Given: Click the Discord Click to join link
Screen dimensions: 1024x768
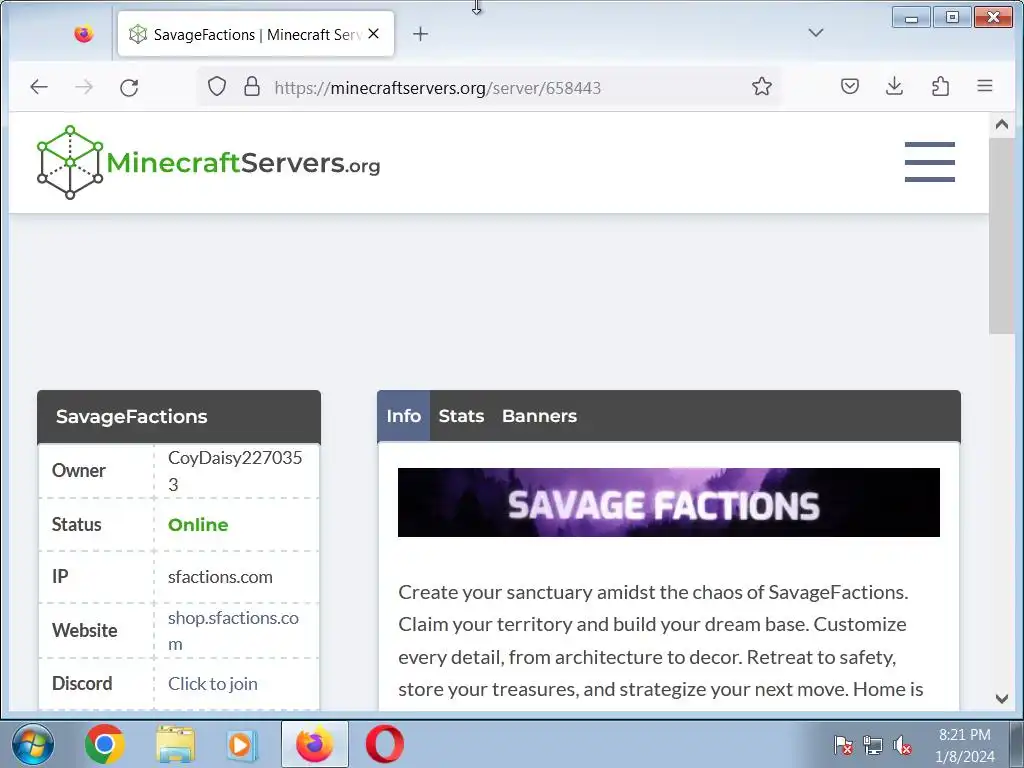Looking at the screenshot, I should 213,684.
